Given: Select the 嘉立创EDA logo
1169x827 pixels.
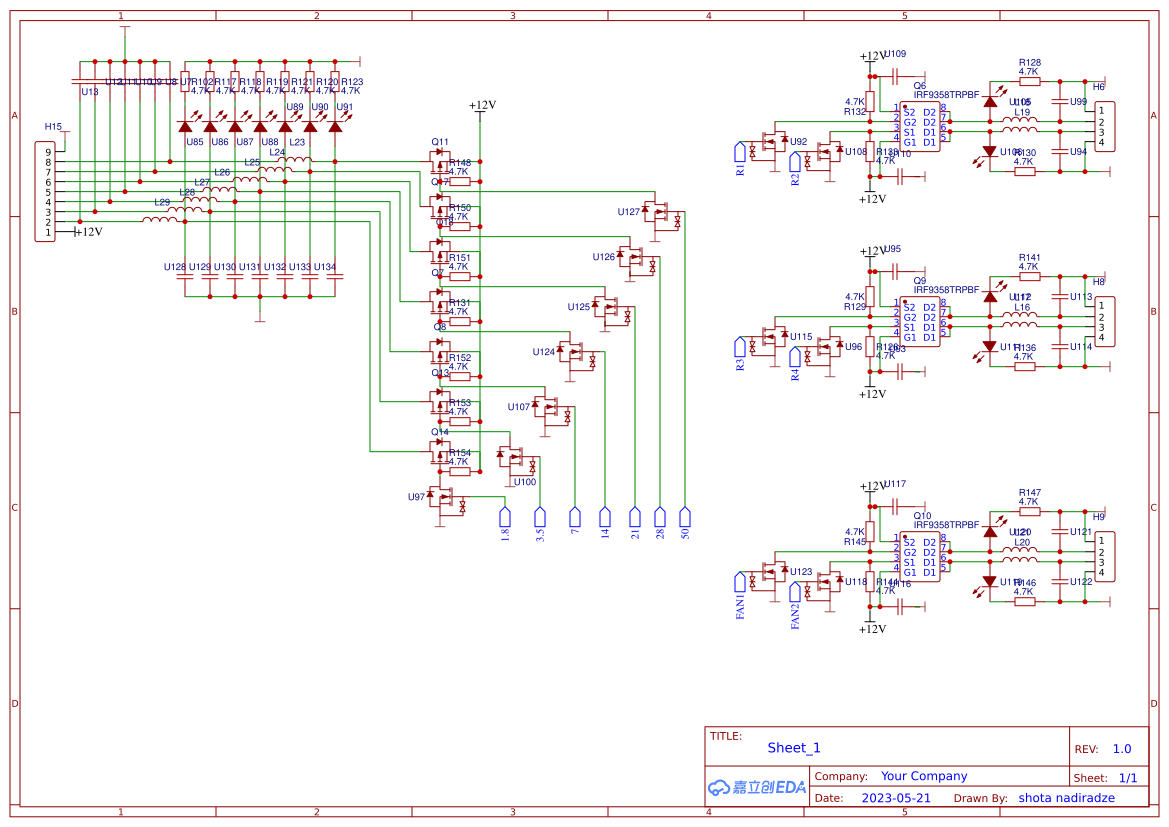Looking at the screenshot, I should 755,787.
